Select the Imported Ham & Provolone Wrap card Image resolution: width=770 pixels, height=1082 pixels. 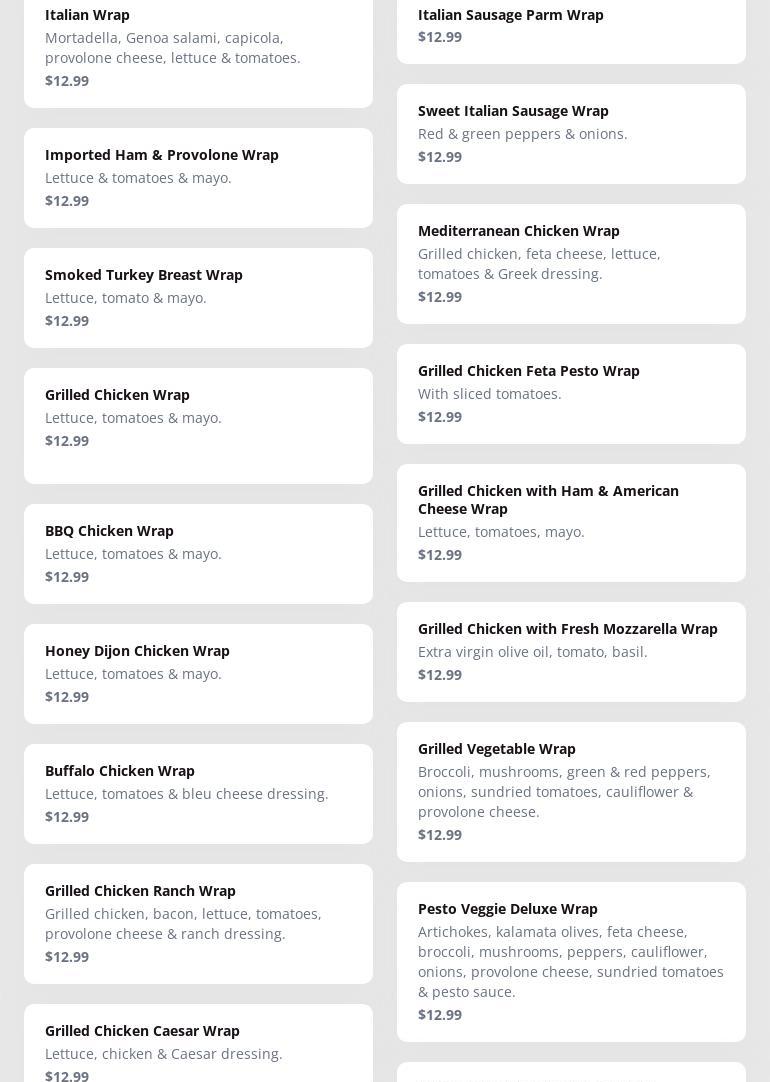tap(198, 178)
